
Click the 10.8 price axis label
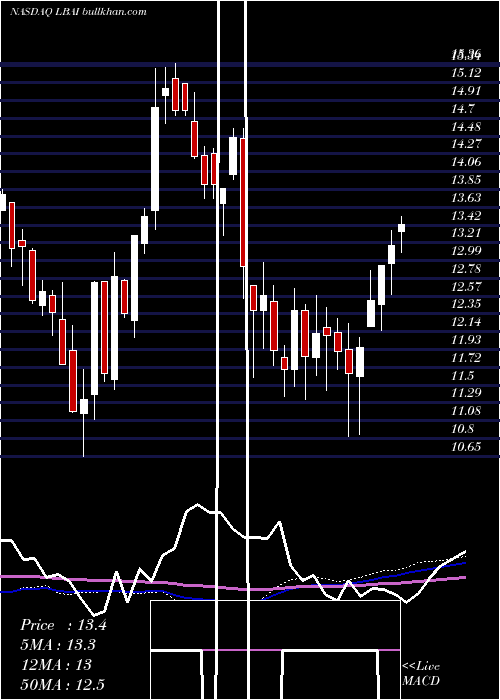(463, 428)
